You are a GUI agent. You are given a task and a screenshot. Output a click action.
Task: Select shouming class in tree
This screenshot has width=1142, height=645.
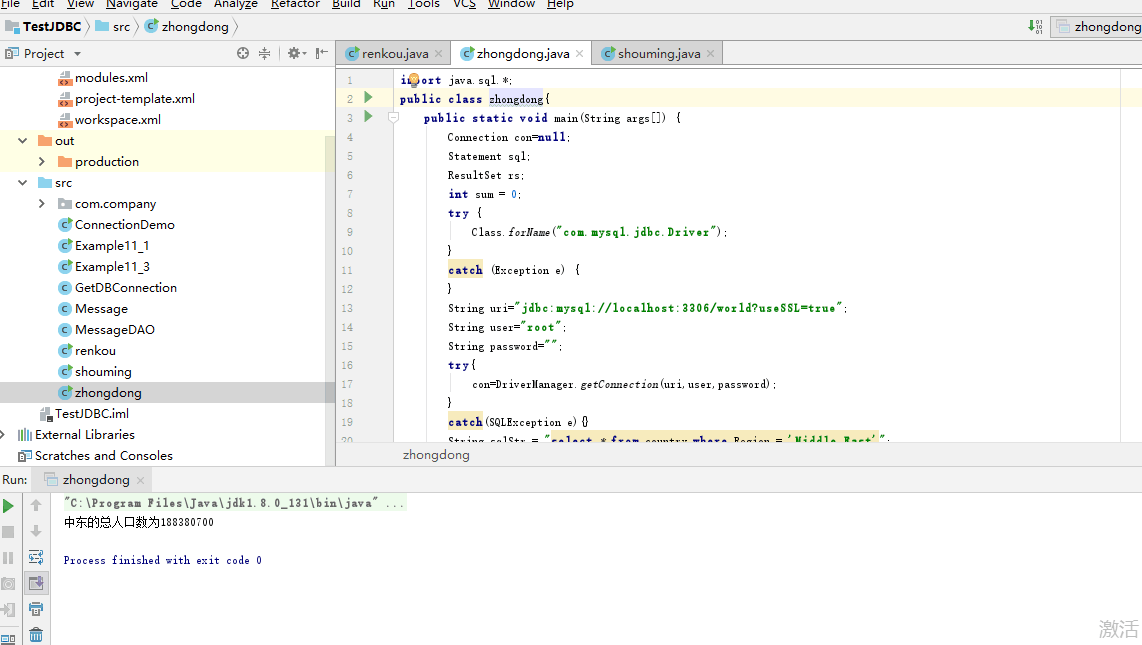[95, 372]
